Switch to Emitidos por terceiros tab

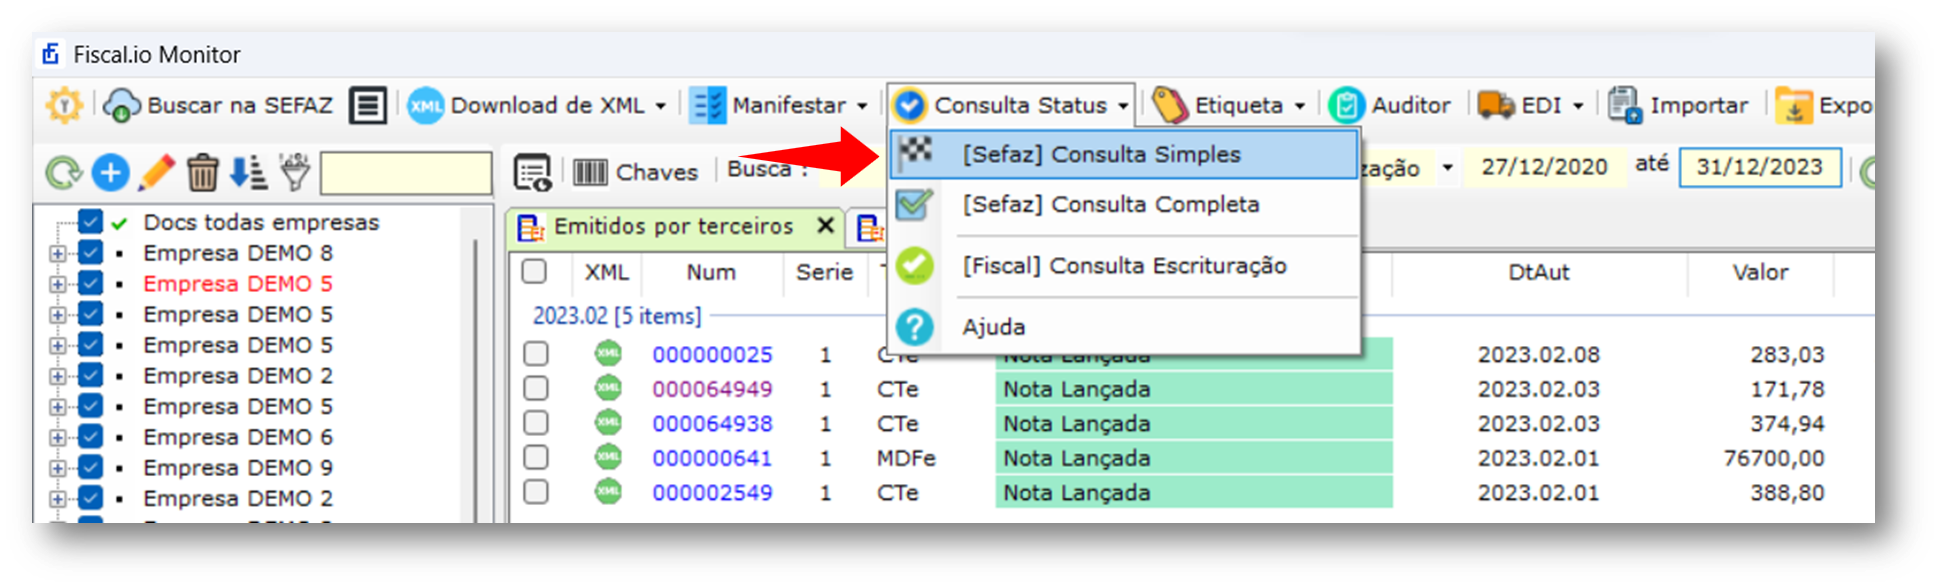(673, 226)
